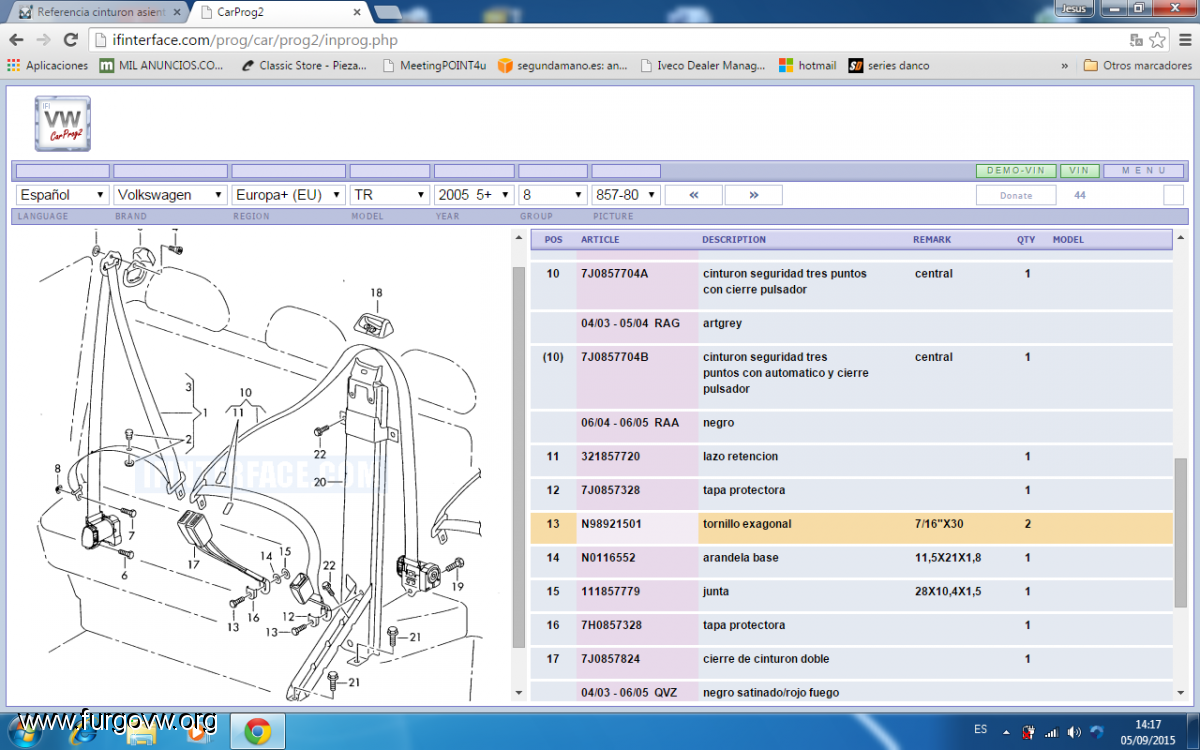Open the Aplicaciones bookmarks shortcut
This screenshot has width=1200, height=750.
pos(48,65)
